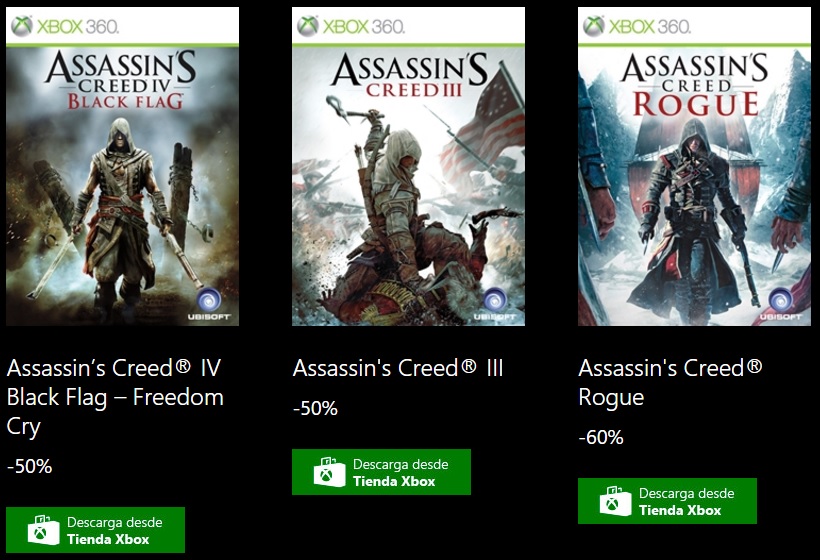Viewport: 820px width, 560px height.
Task: Click the -50% discount under Assassin's Creed III
Action: pyautogui.click(x=315, y=408)
